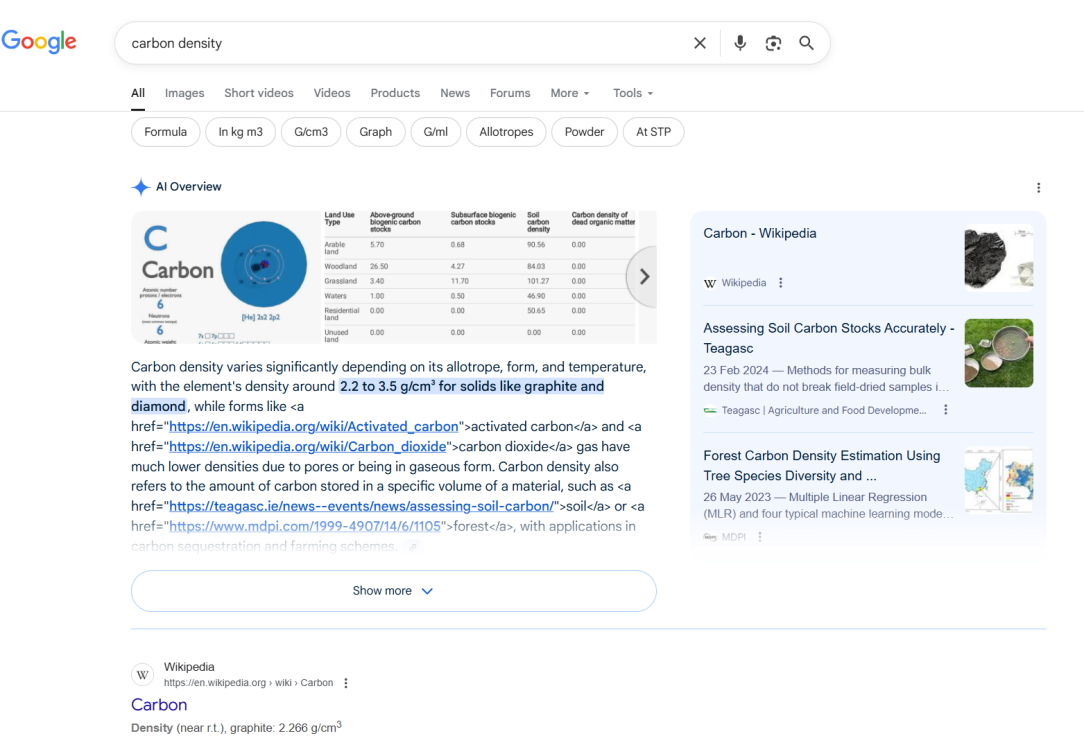Open the Tools dropdown

coord(633,93)
